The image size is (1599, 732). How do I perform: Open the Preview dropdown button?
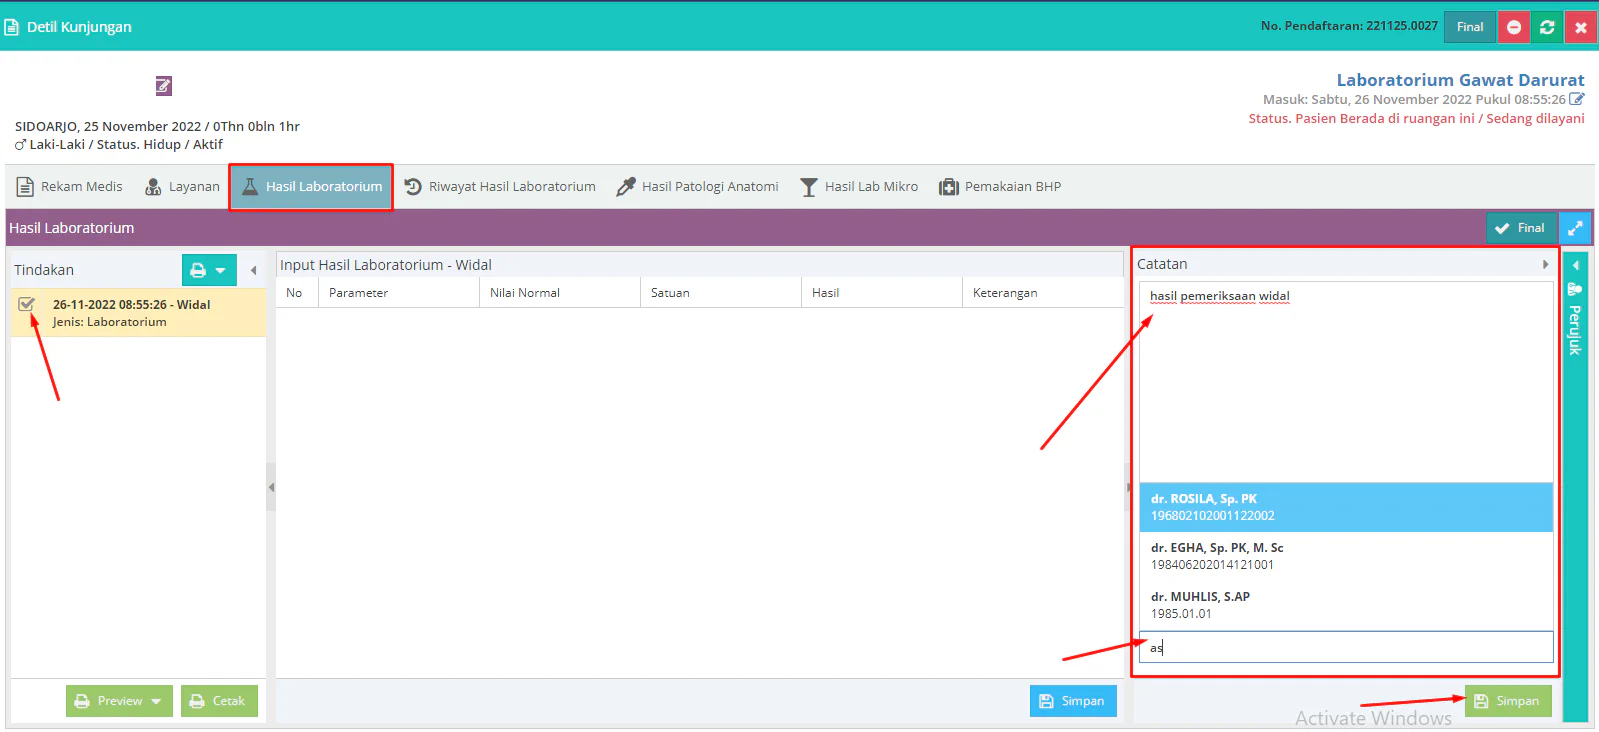[x=119, y=701]
